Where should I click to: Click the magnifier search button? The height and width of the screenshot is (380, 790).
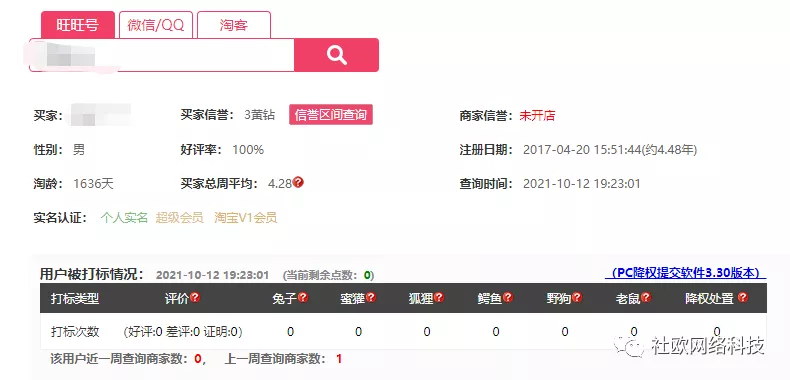336,54
